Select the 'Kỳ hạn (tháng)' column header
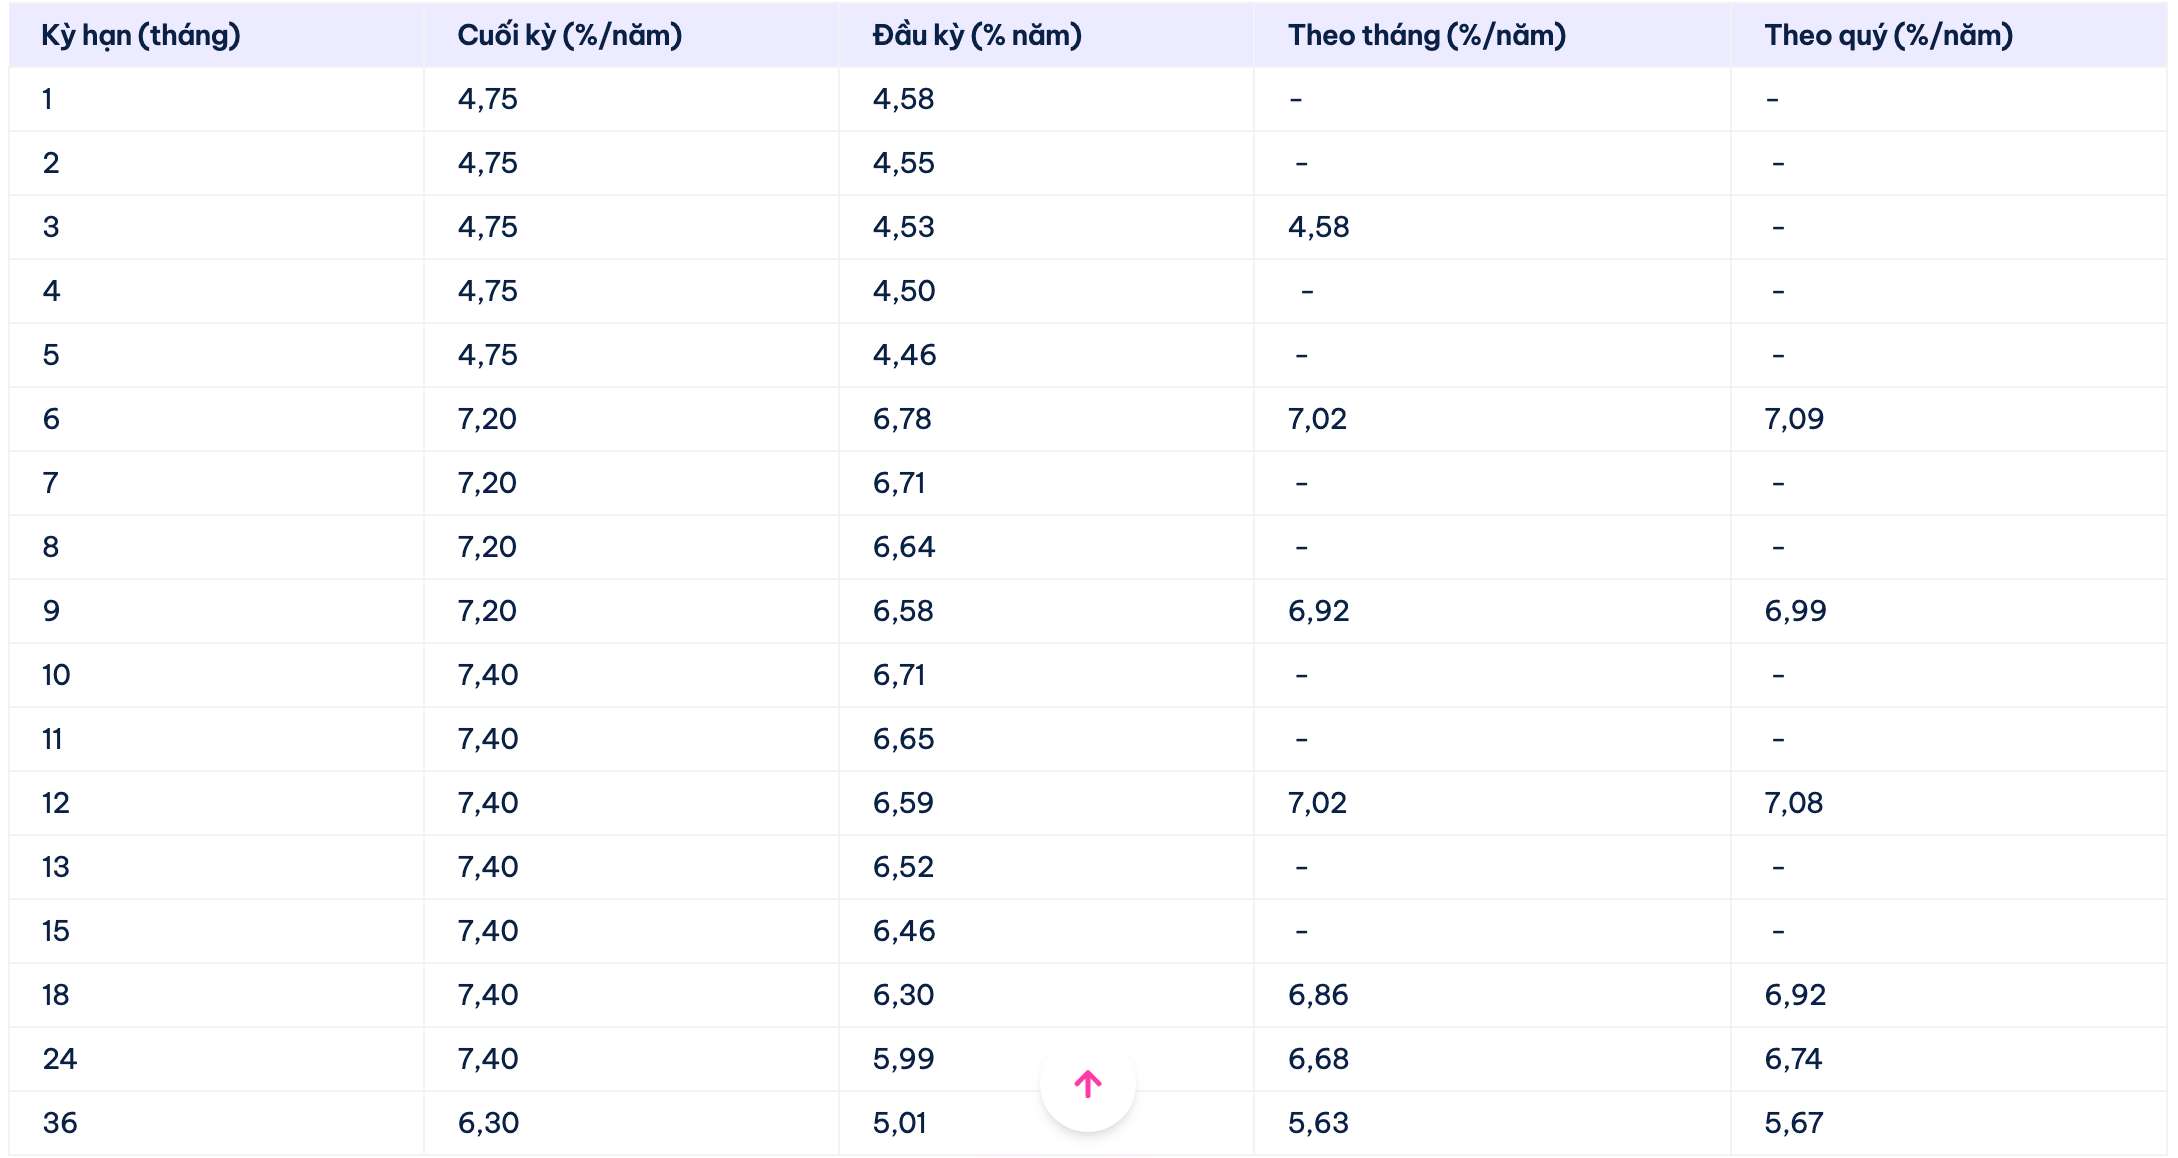2178x1158 pixels. 141,36
